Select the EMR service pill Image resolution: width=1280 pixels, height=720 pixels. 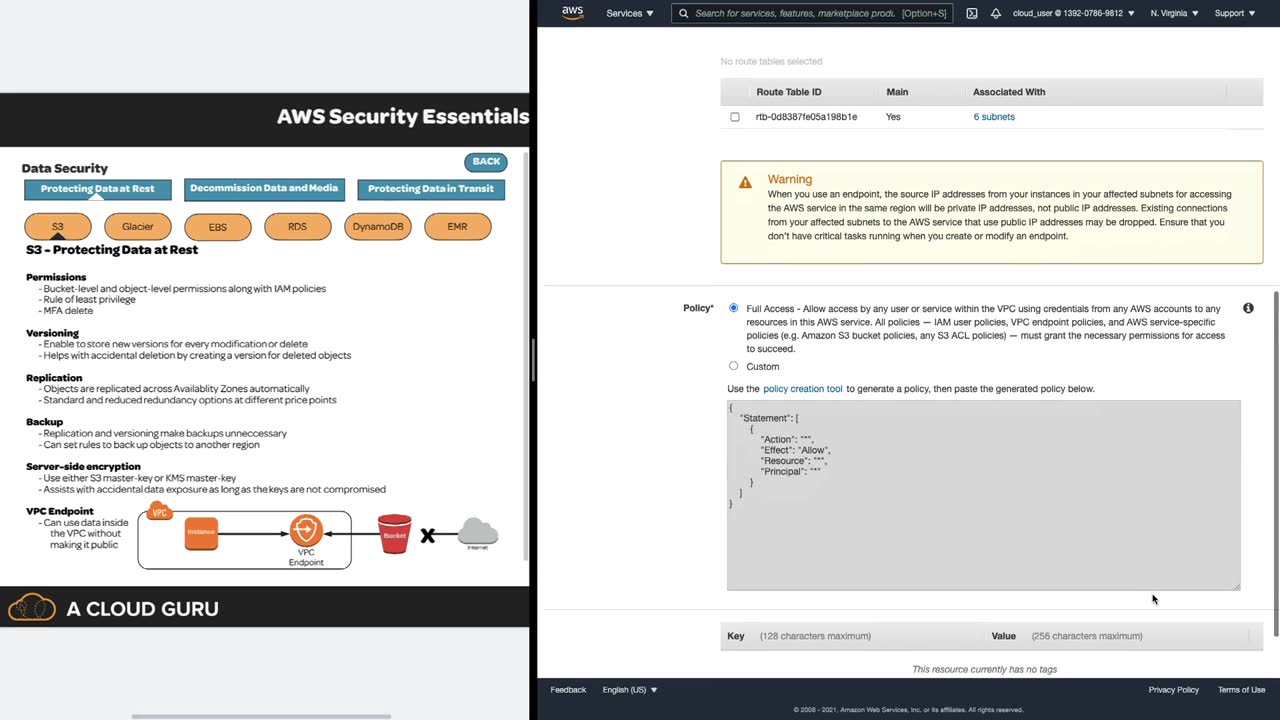(458, 227)
